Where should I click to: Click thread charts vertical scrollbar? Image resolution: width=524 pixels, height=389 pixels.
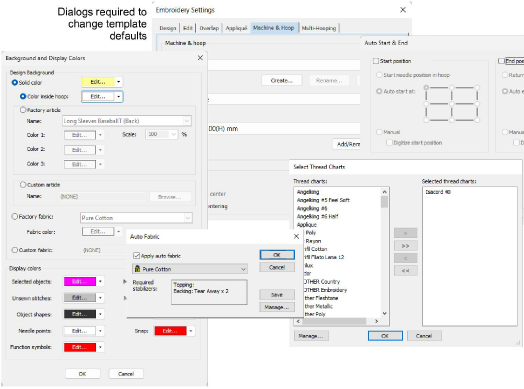coord(384,253)
